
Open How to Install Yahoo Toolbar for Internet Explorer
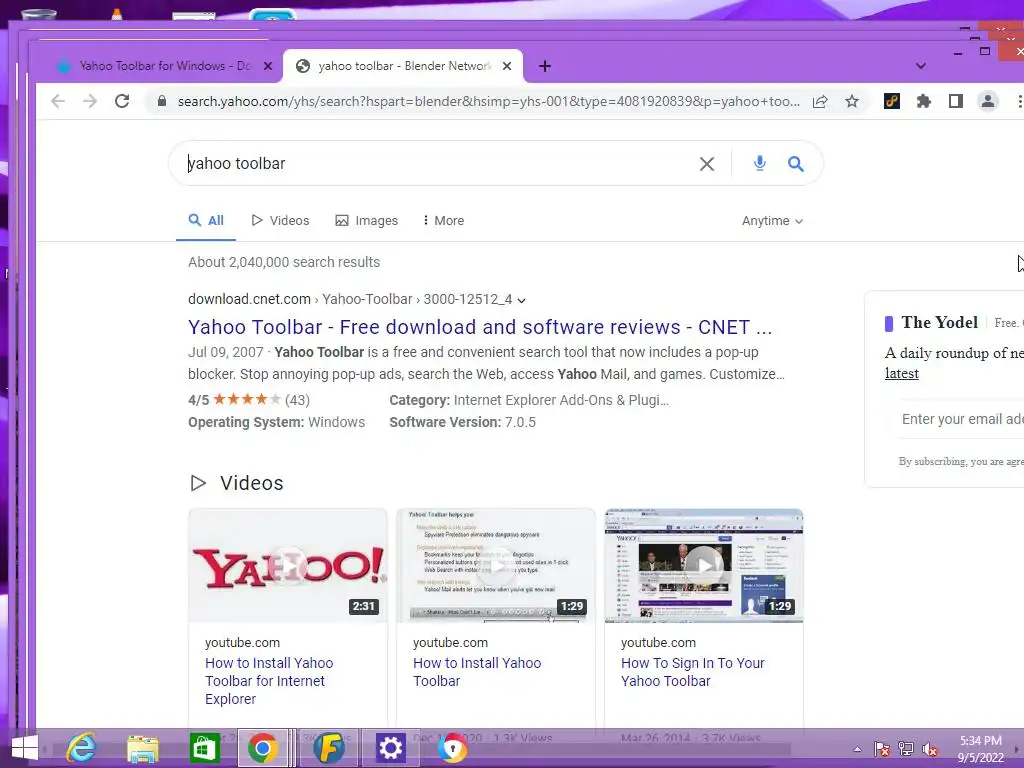pos(269,681)
